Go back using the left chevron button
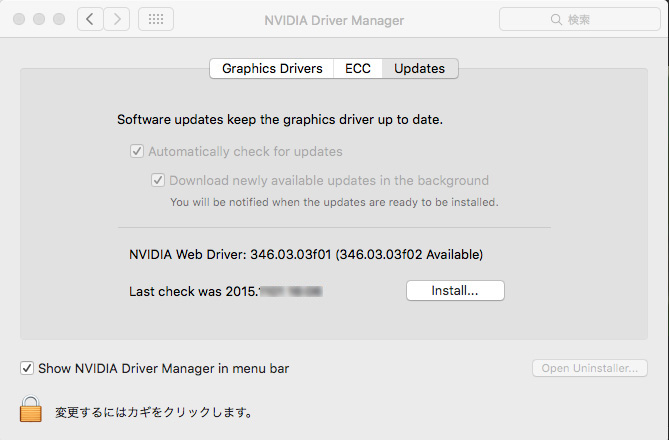The width and height of the screenshot is (669, 440). tap(90, 19)
